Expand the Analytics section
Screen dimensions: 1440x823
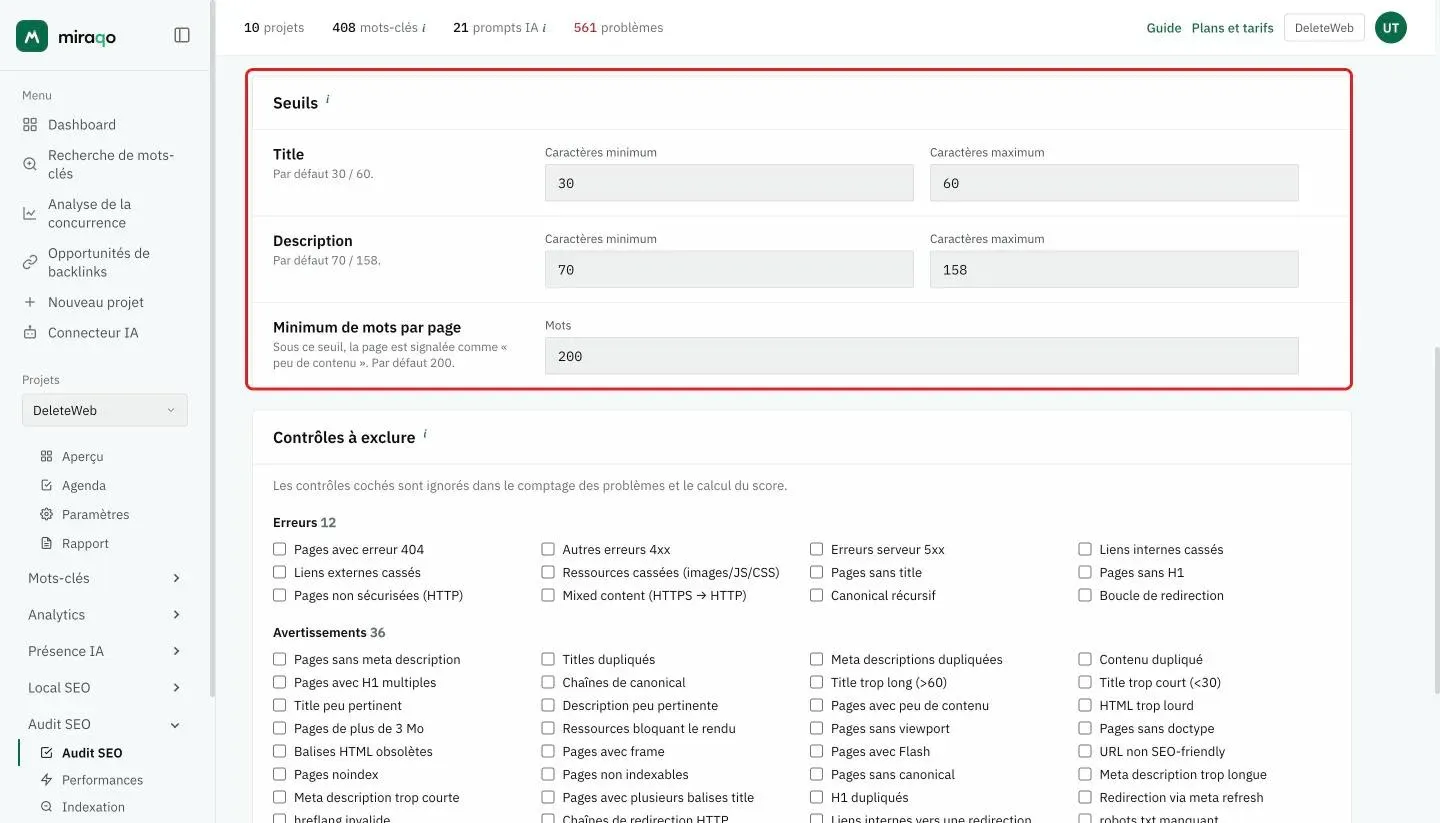coord(105,615)
